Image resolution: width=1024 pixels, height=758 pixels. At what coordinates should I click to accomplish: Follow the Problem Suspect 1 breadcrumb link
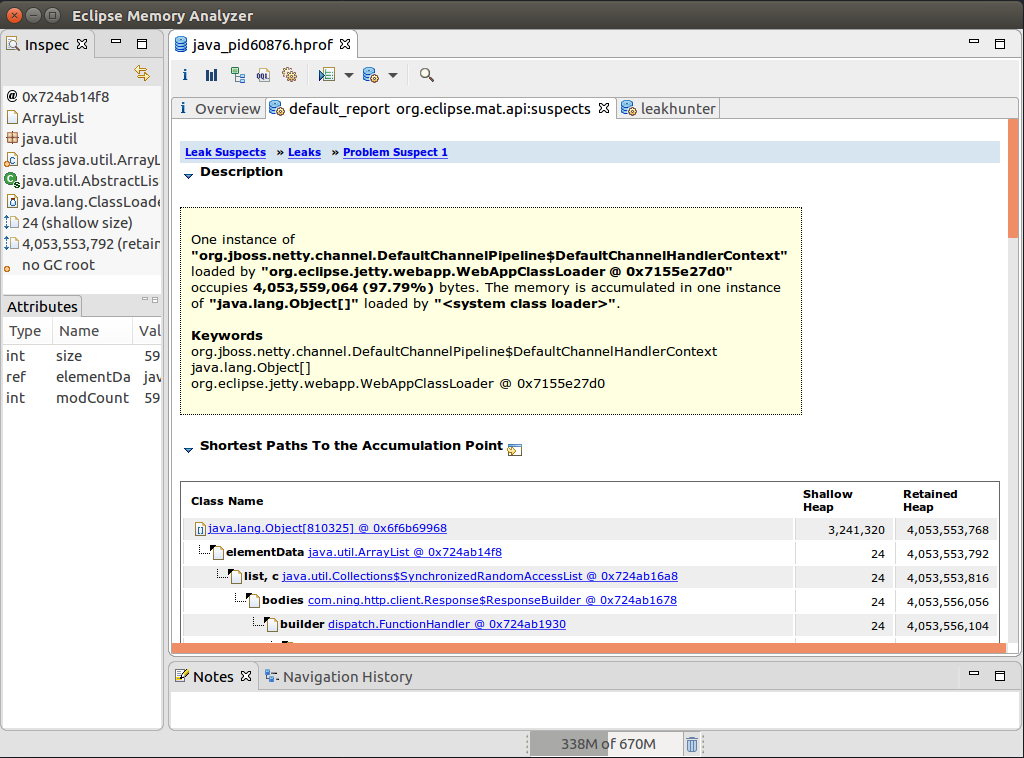(395, 152)
